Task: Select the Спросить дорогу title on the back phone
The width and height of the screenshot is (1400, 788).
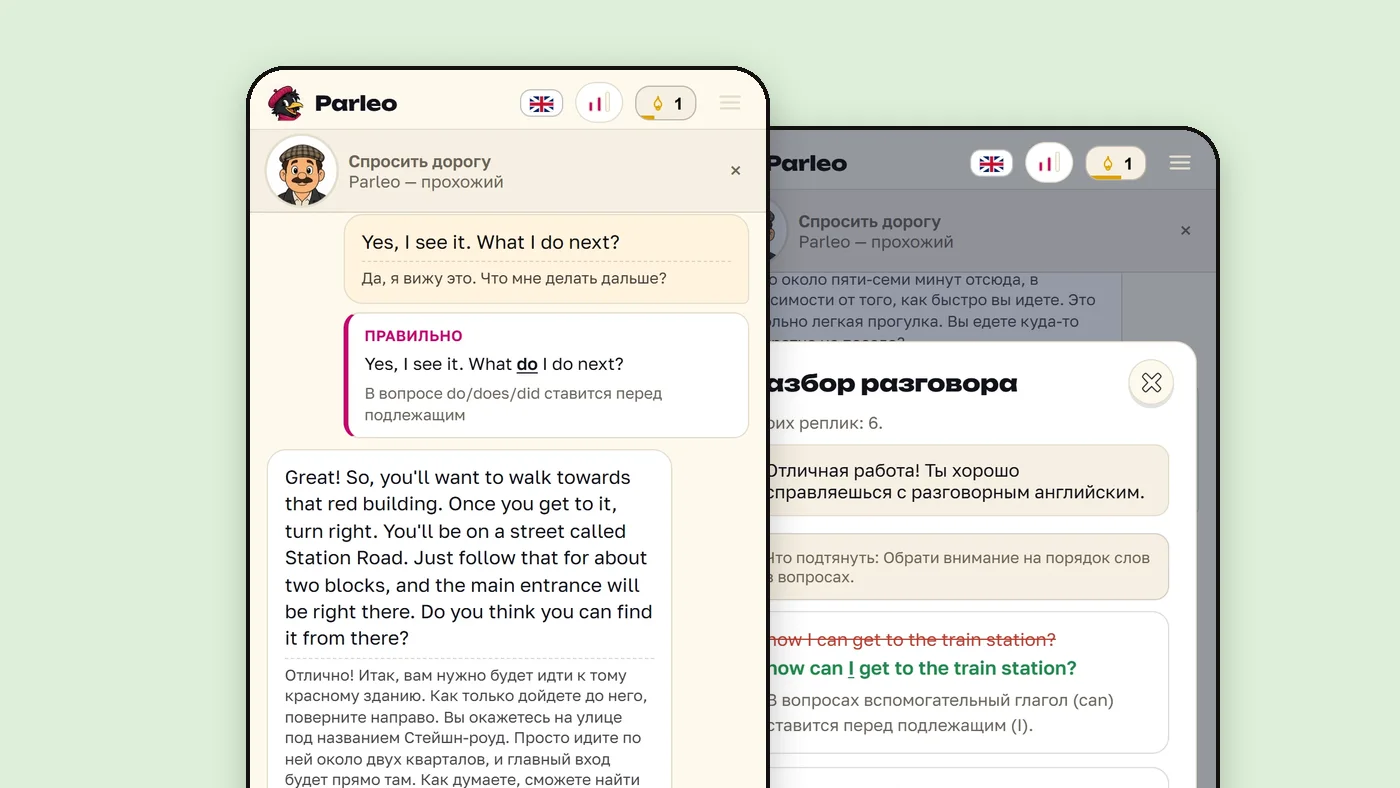Action: pyautogui.click(x=869, y=221)
